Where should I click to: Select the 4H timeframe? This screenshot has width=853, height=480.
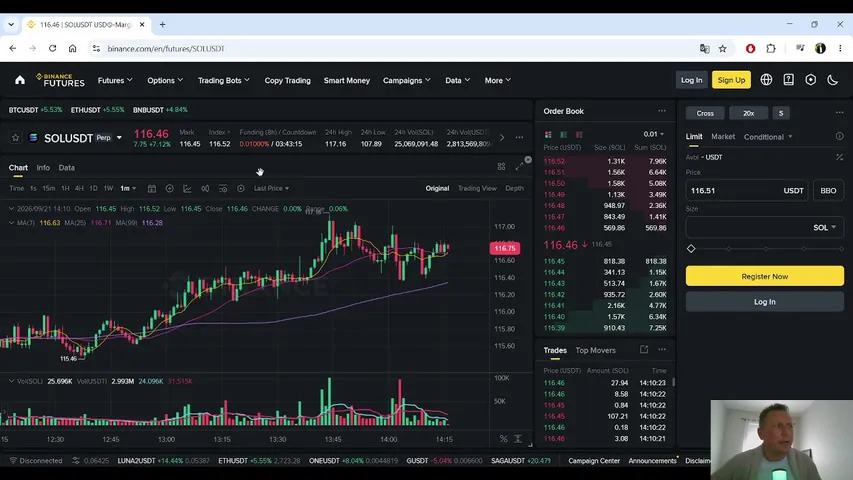[79, 188]
